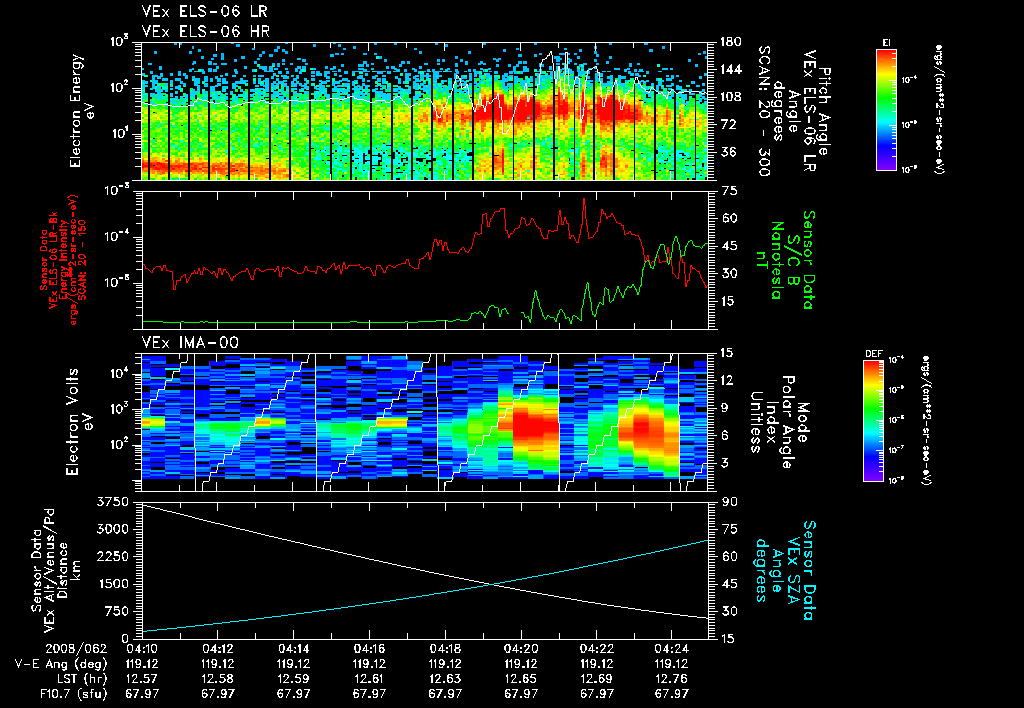
Task: Click the El color bar legend
Action: 886,110
